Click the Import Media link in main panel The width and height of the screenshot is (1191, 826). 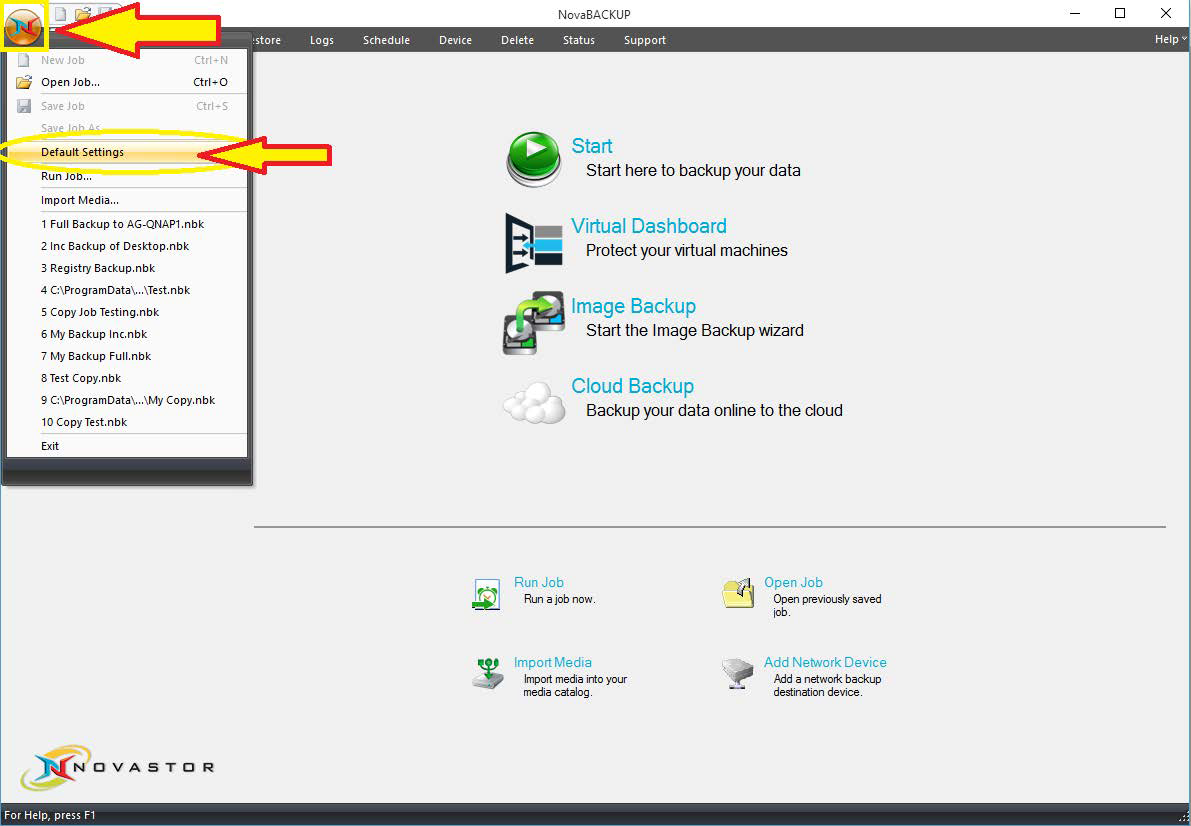(x=552, y=663)
